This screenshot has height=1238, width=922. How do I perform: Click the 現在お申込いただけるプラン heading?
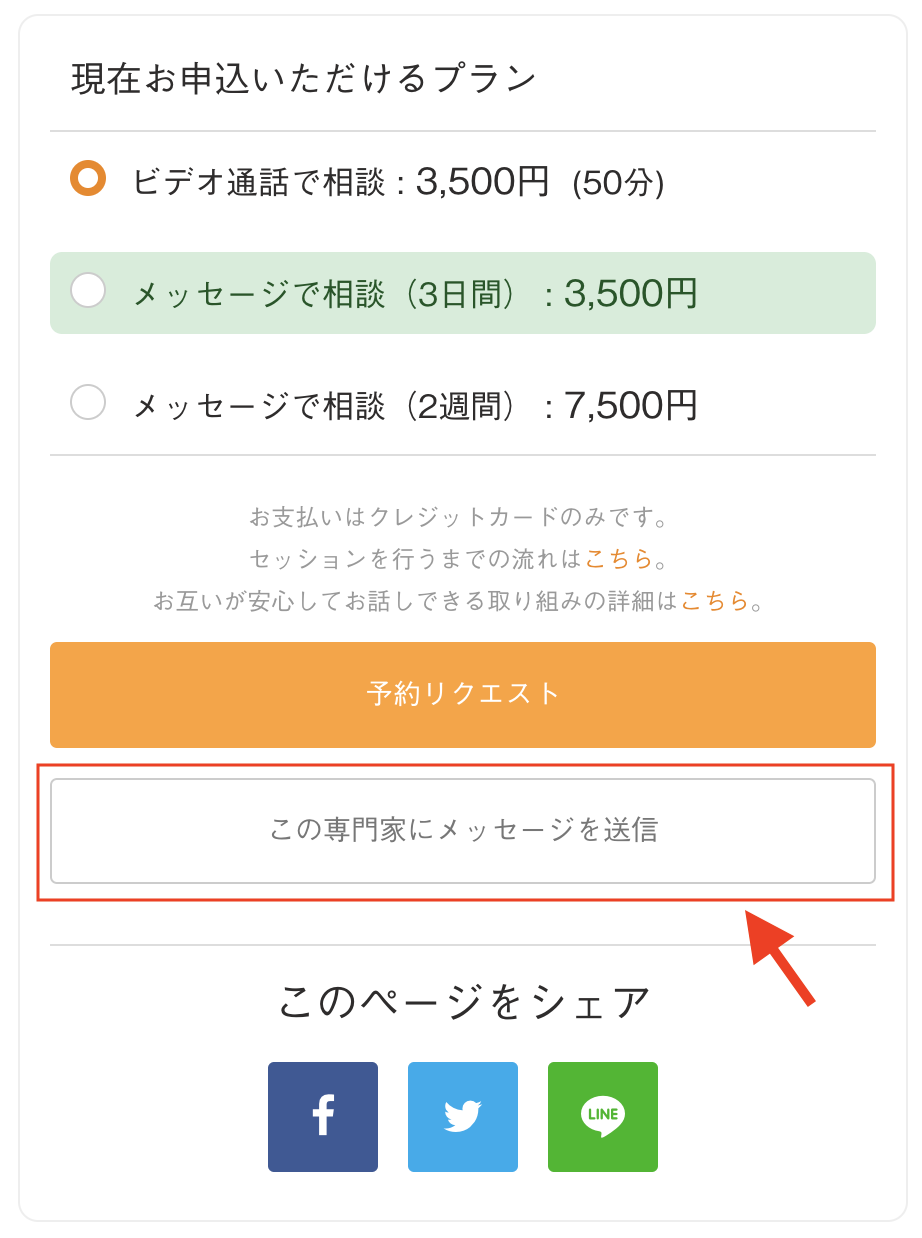coord(304,79)
